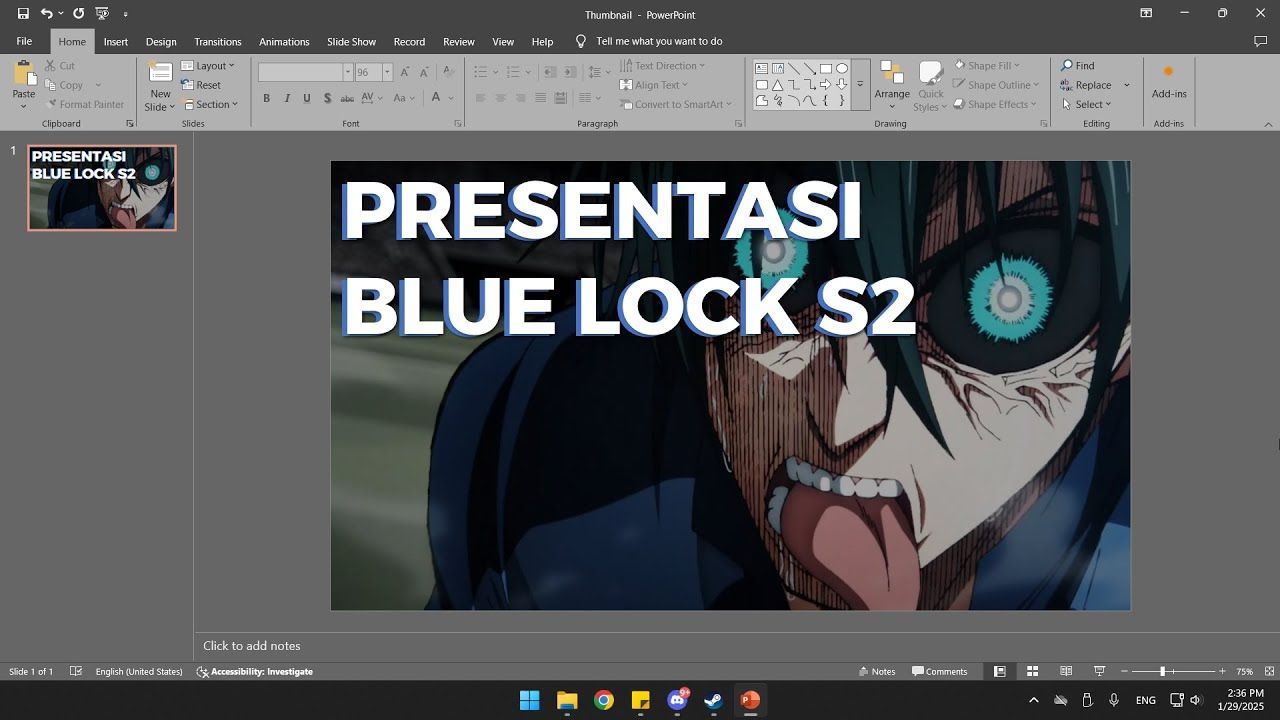Switch to the Transitions tab
Viewport: 1280px width, 720px height.
(x=218, y=42)
